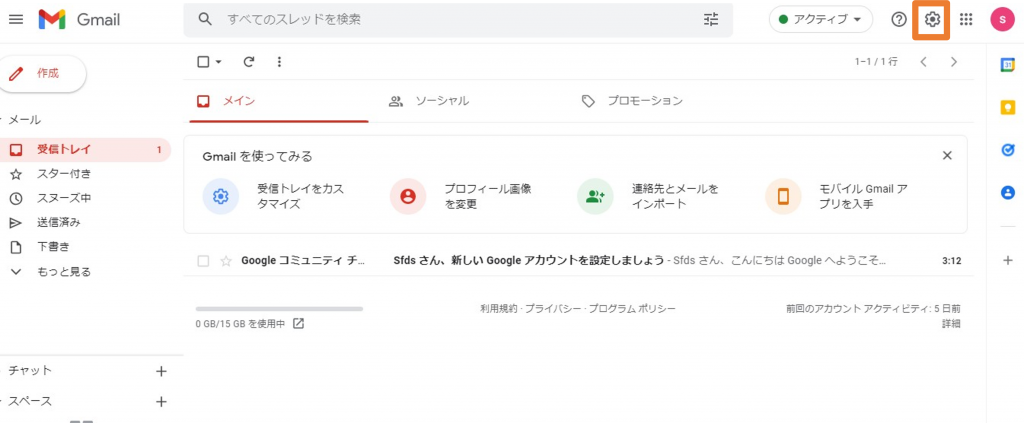The image size is (1024, 423).
Task: Open the Google apps grid
Action: [966, 20]
